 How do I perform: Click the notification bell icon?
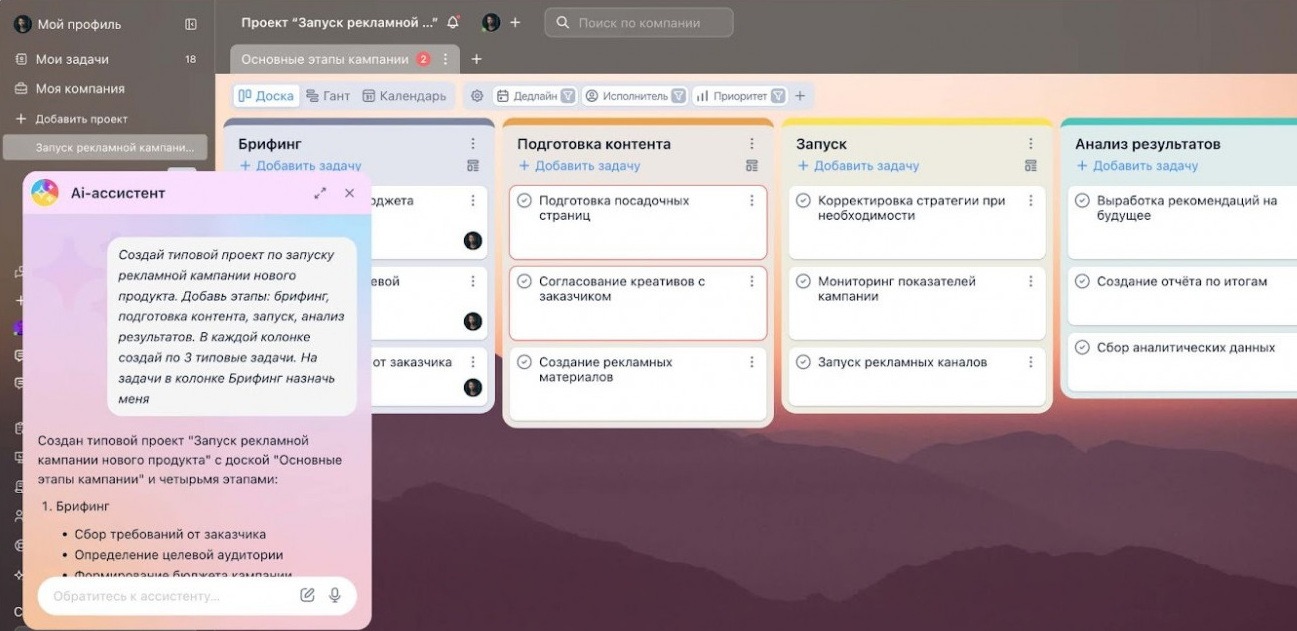[453, 21]
